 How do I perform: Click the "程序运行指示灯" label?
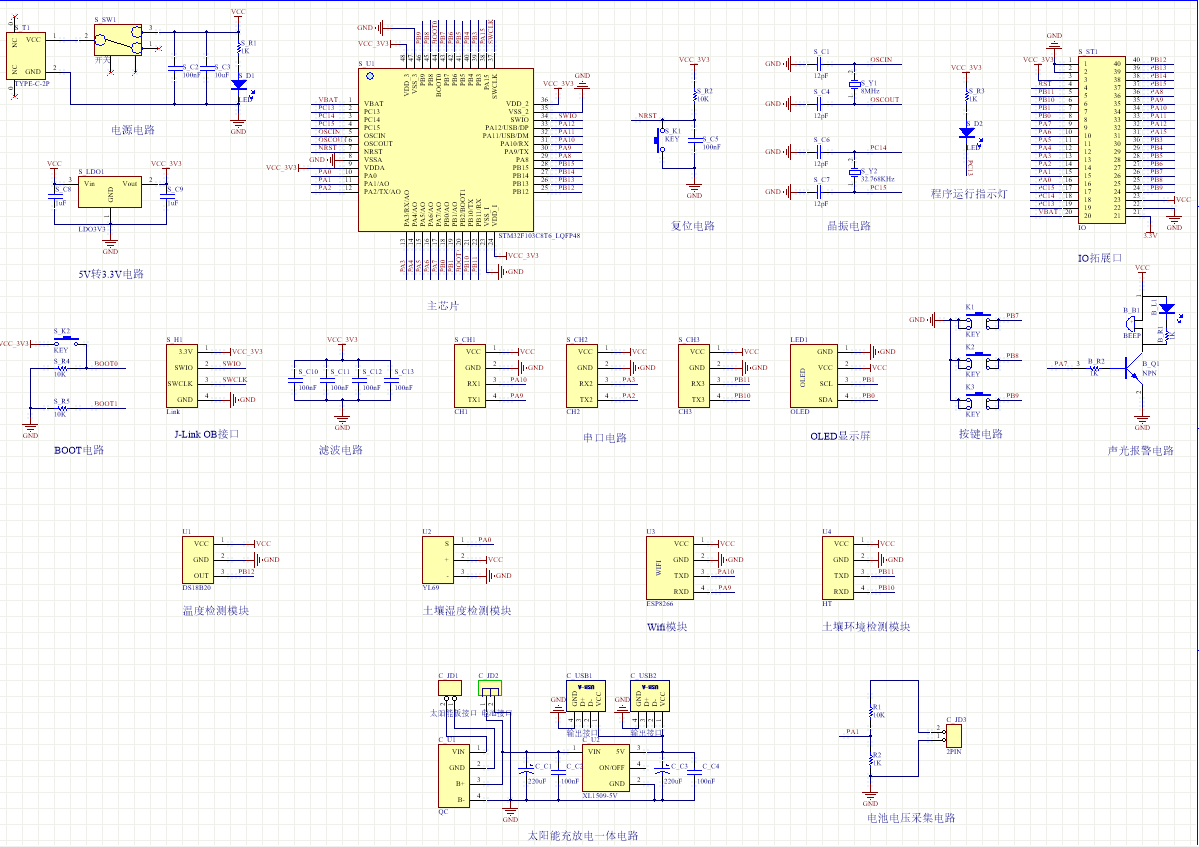[x=969, y=194]
